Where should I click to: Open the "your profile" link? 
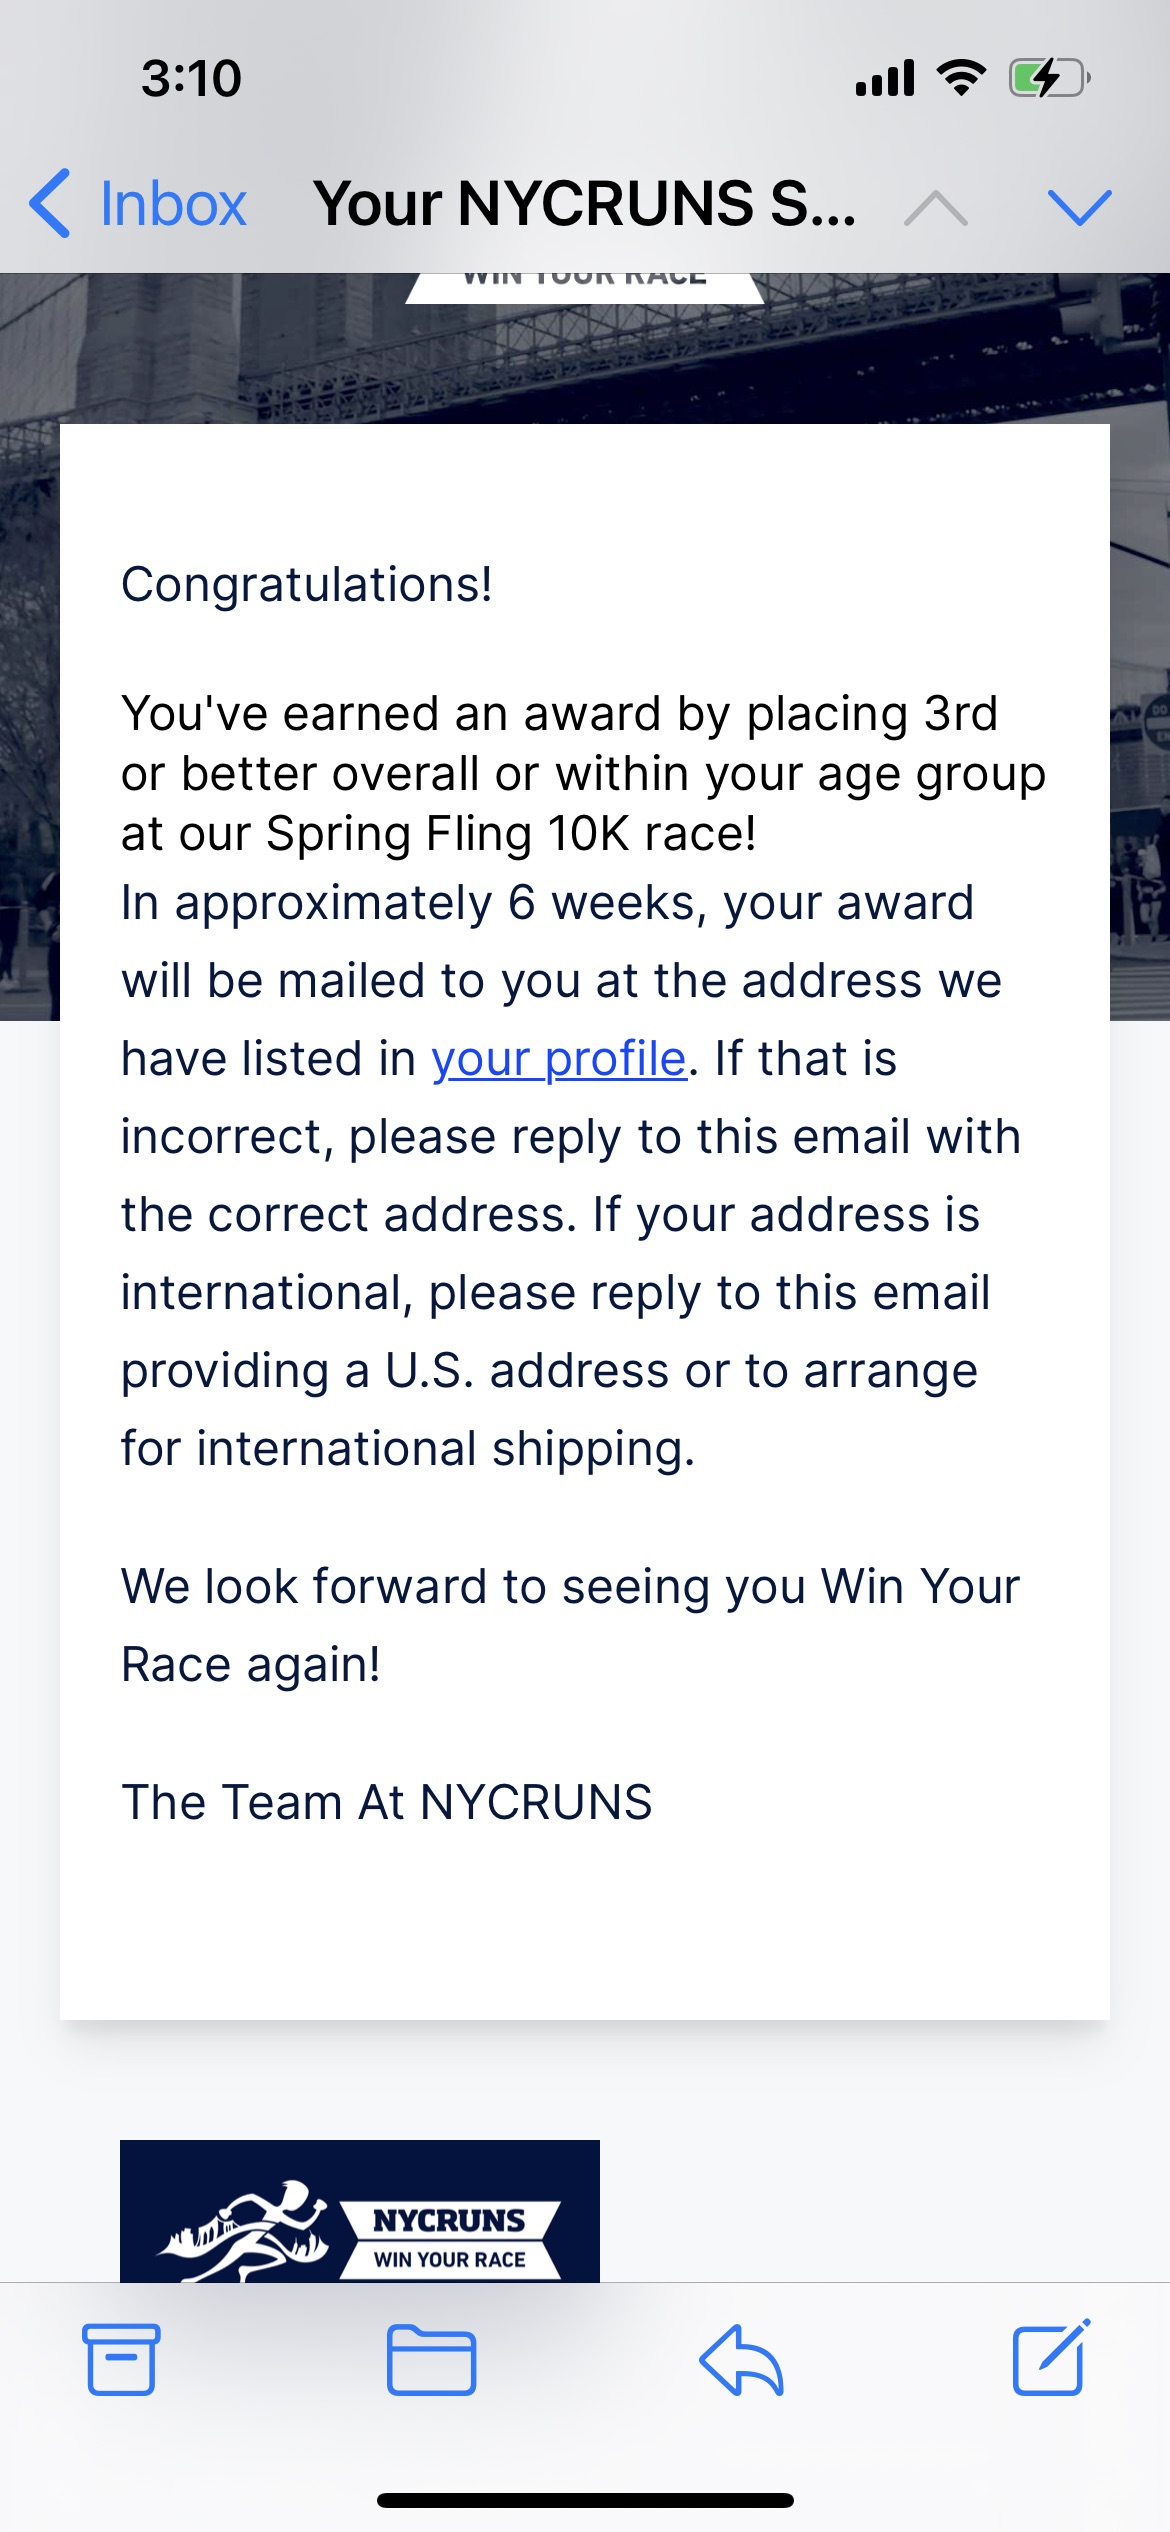(x=558, y=1059)
